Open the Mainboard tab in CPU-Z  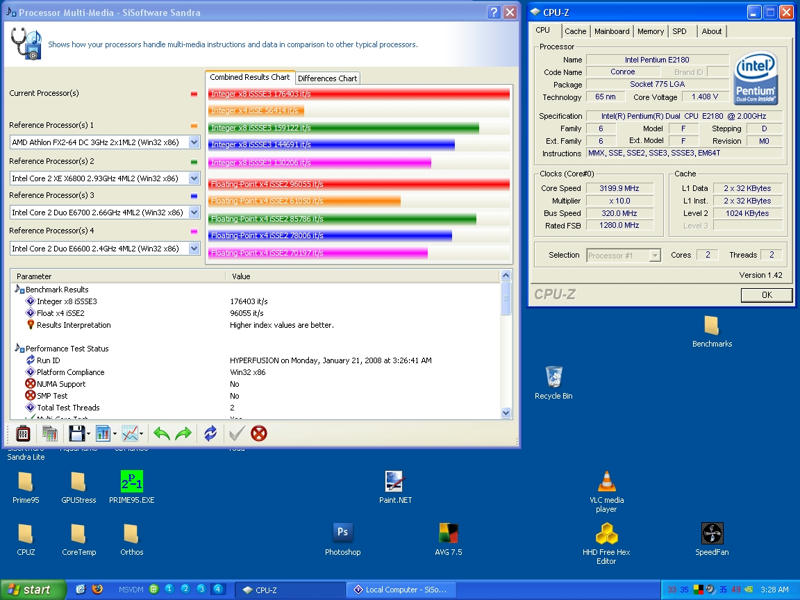click(x=612, y=31)
